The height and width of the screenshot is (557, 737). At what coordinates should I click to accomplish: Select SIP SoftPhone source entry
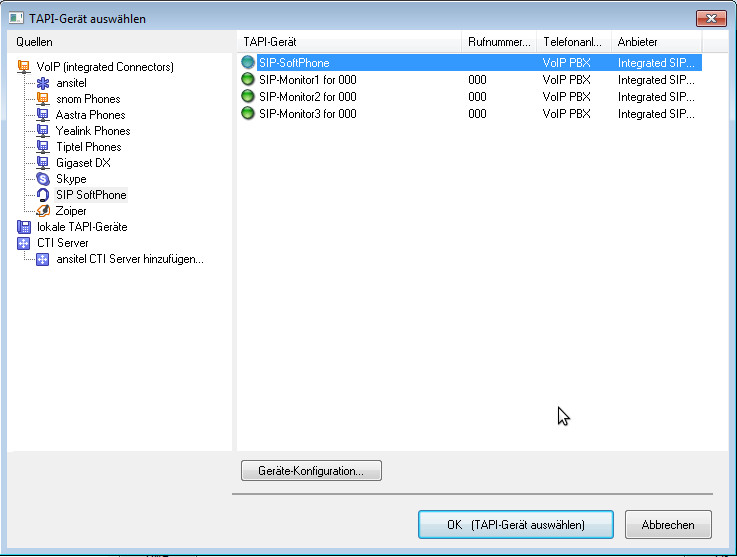pos(91,195)
